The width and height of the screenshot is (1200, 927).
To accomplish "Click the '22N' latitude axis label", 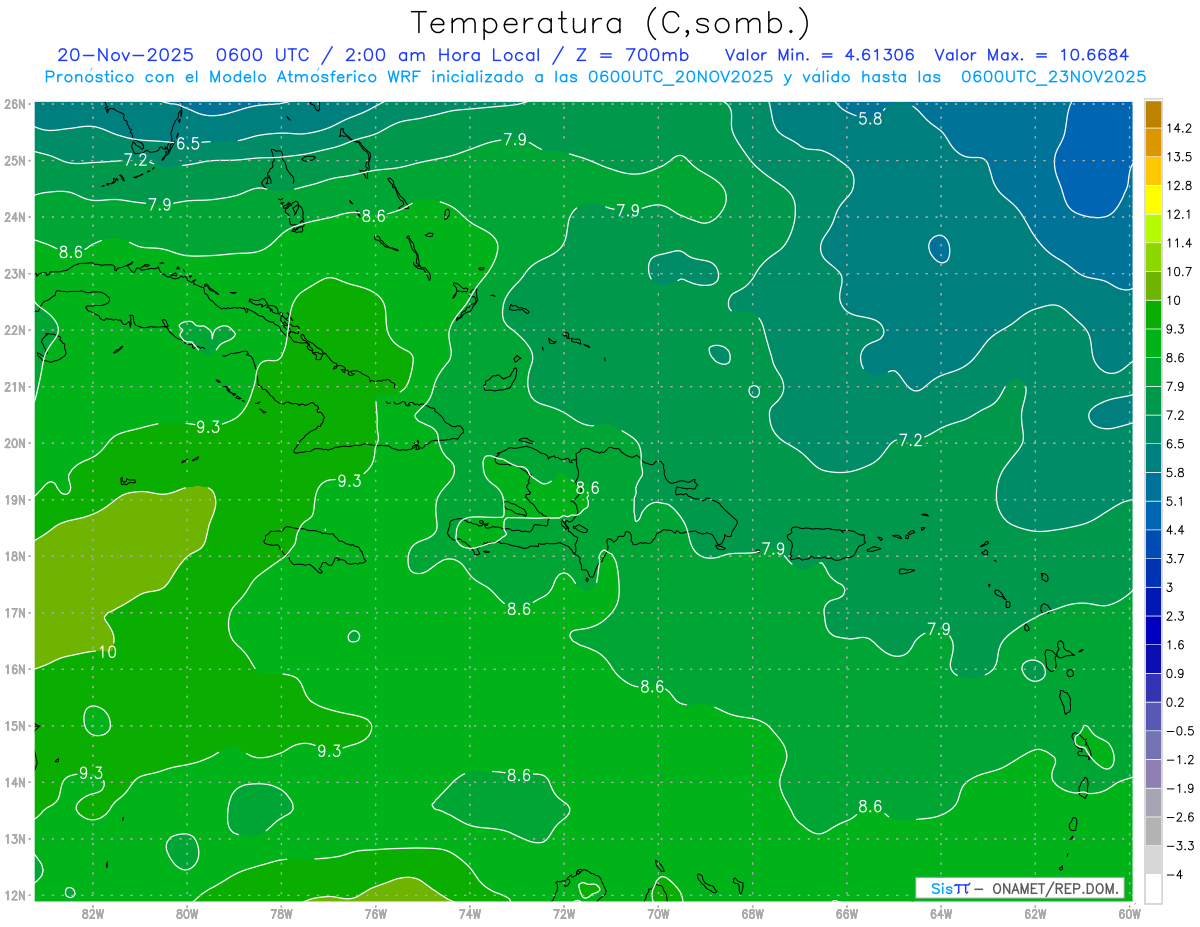I will click(15, 330).
